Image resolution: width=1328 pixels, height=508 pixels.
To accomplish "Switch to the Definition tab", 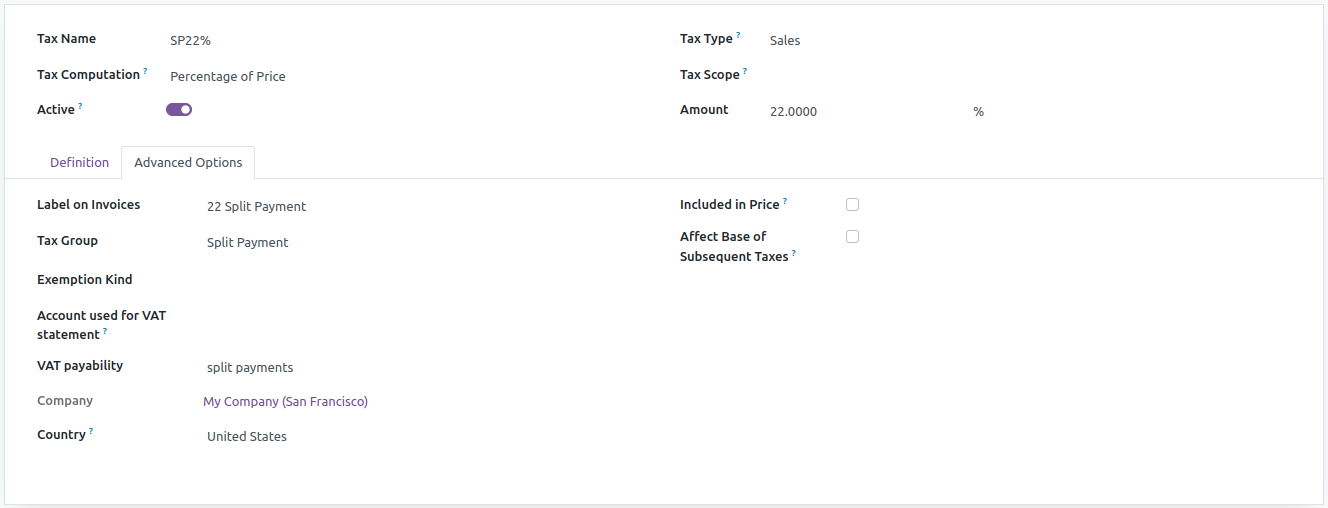I will point(79,163).
